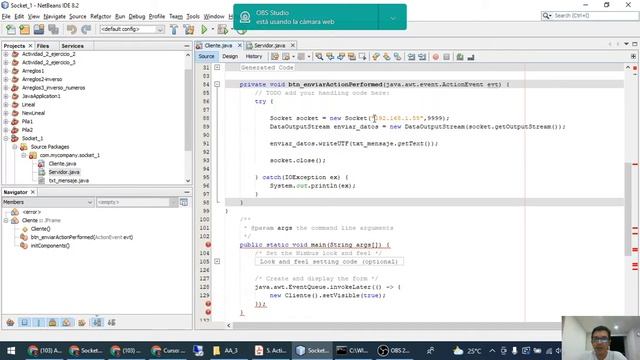Click the Redo arrow icon
640x360 pixels.
(x=86, y=29)
